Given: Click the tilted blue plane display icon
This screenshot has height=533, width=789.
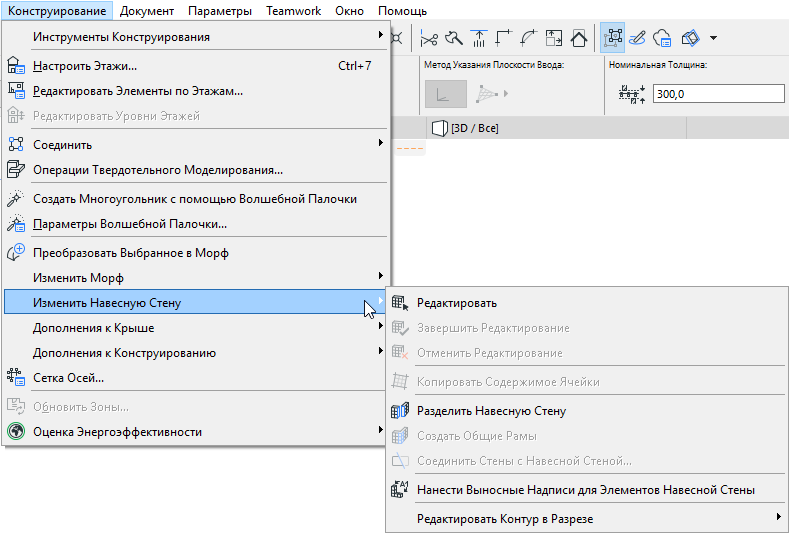Looking at the screenshot, I should pos(690,38).
